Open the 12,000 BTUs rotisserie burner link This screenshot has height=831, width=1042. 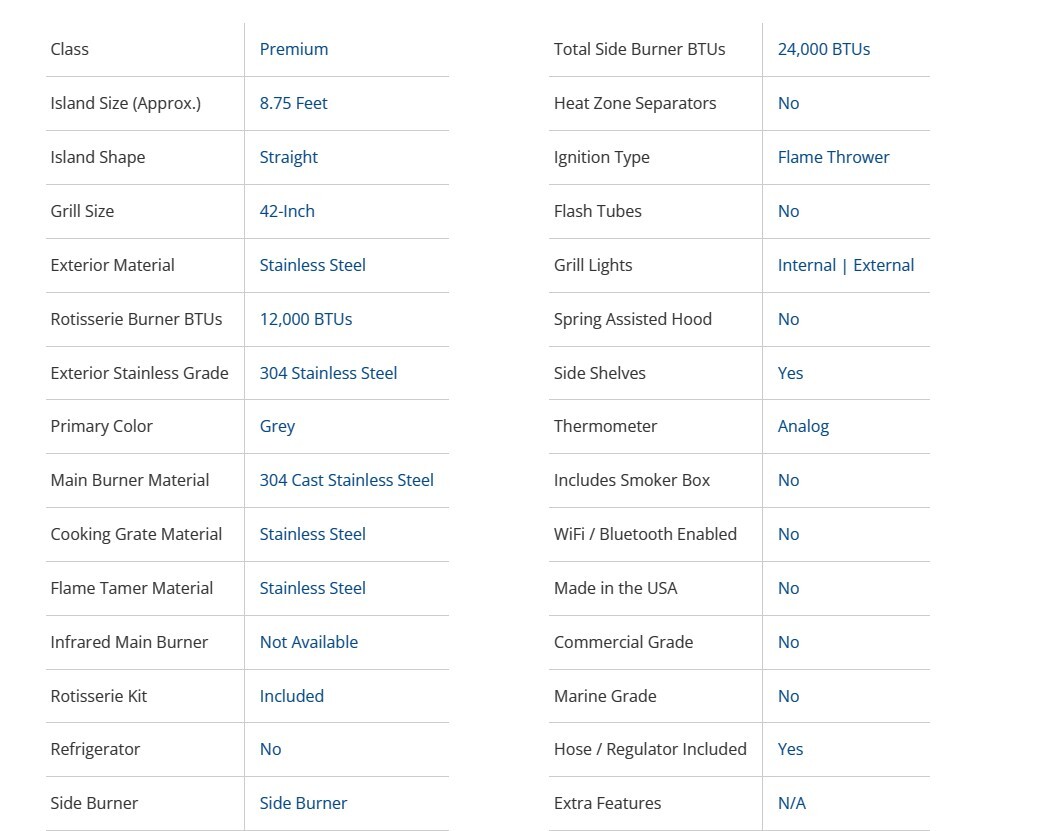point(305,319)
